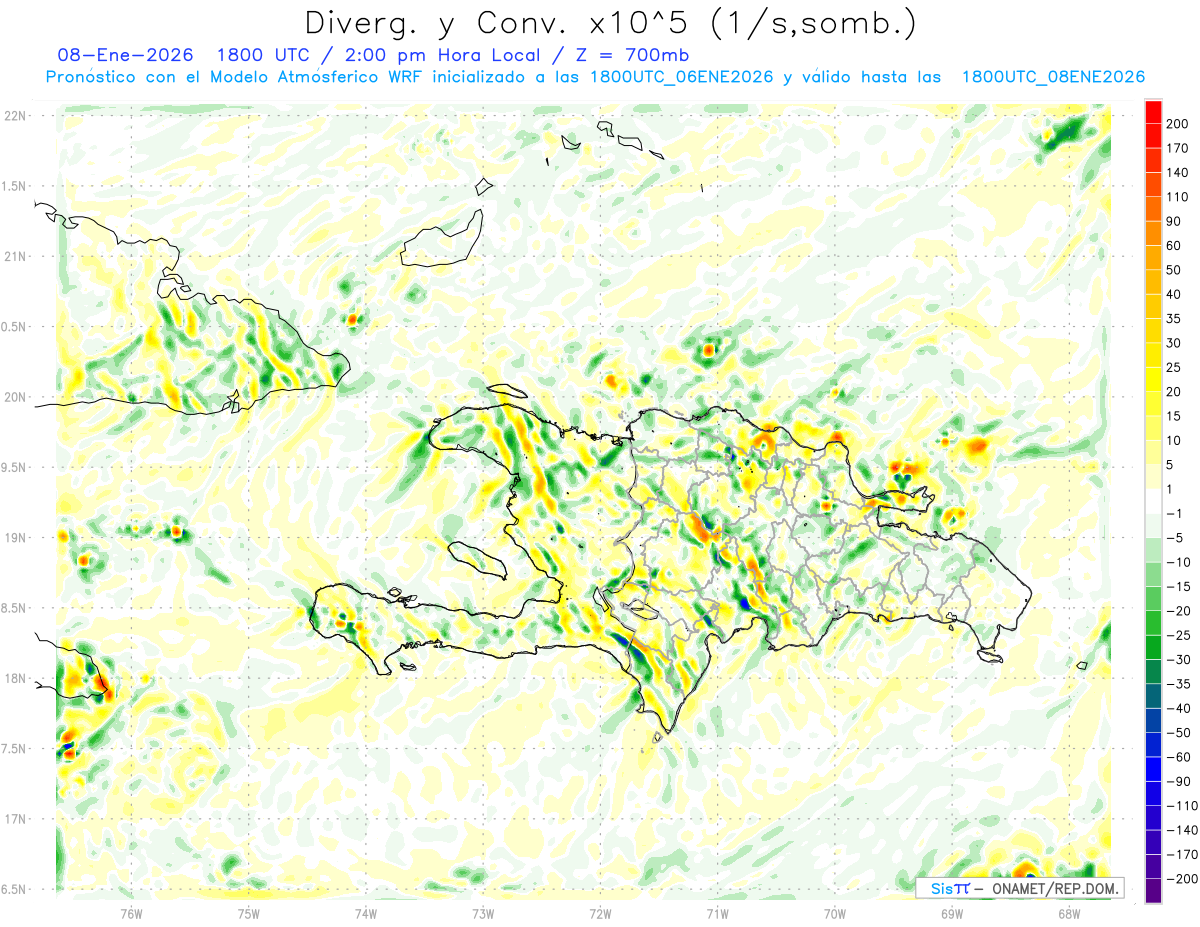Image resolution: width=1200 pixels, height=927 pixels.
Task: Click the "Z = 700mb" level label
Action: click(x=633, y=55)
